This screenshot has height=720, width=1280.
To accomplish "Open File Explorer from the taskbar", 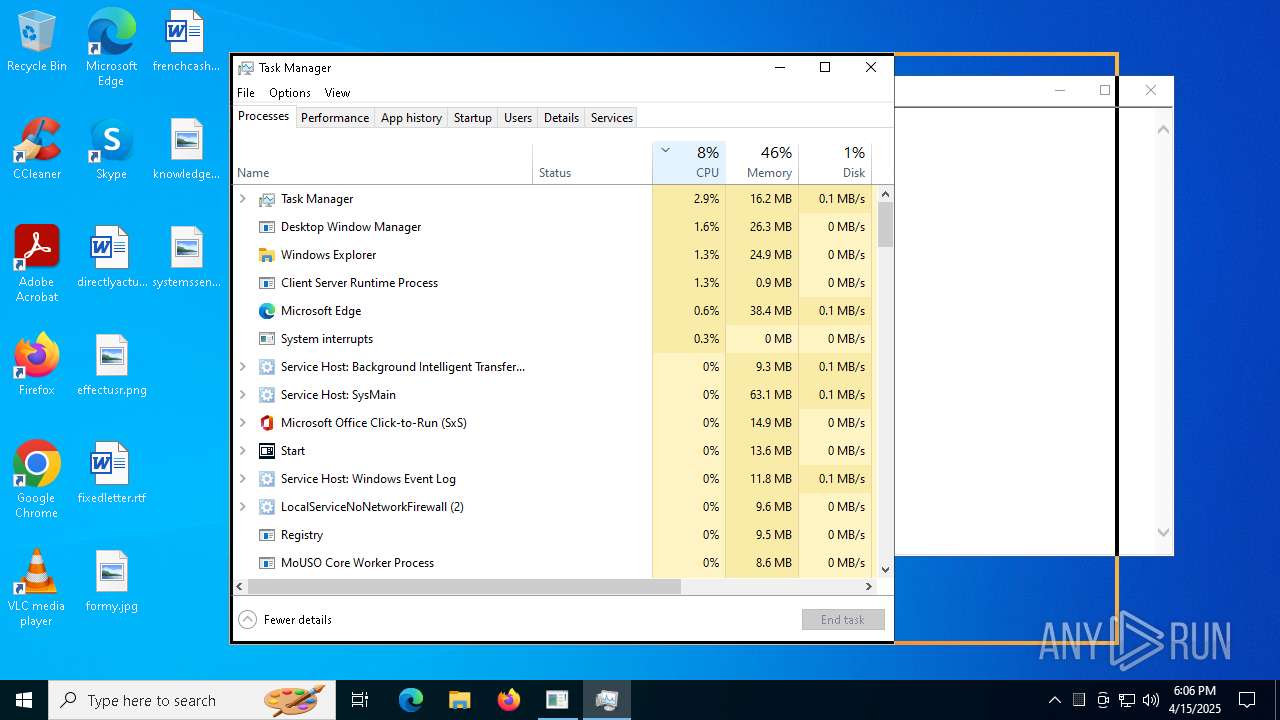I will (x=459, y=700).
